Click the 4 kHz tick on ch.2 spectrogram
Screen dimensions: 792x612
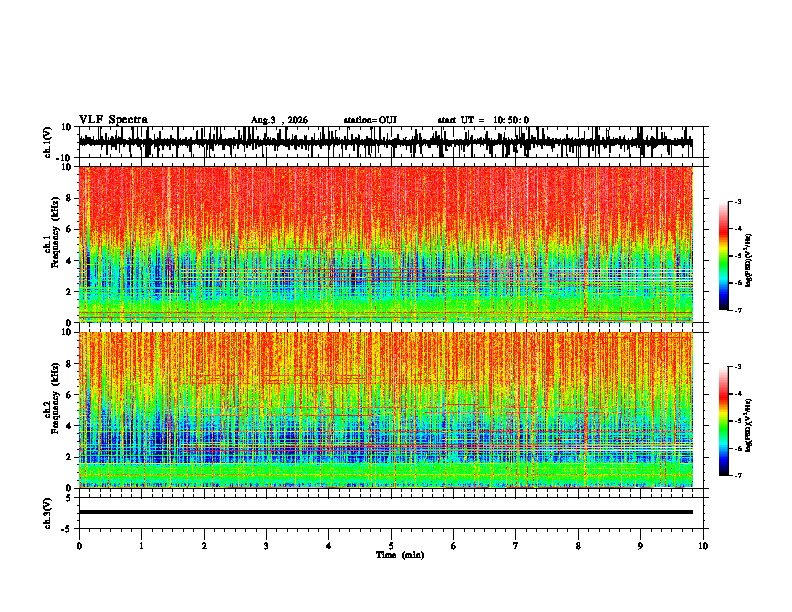coord(69,426)
